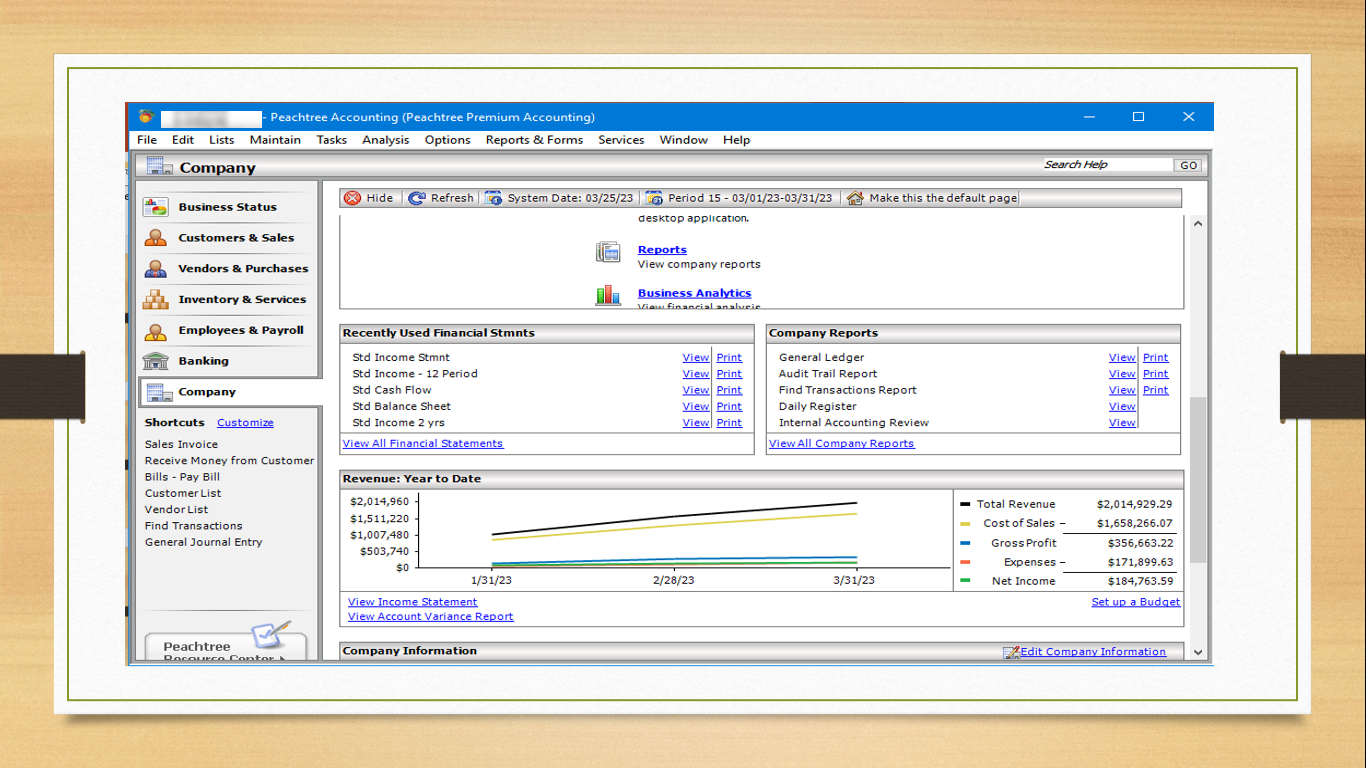Click the Peachtree app icon in title bar

click(146, 116)
